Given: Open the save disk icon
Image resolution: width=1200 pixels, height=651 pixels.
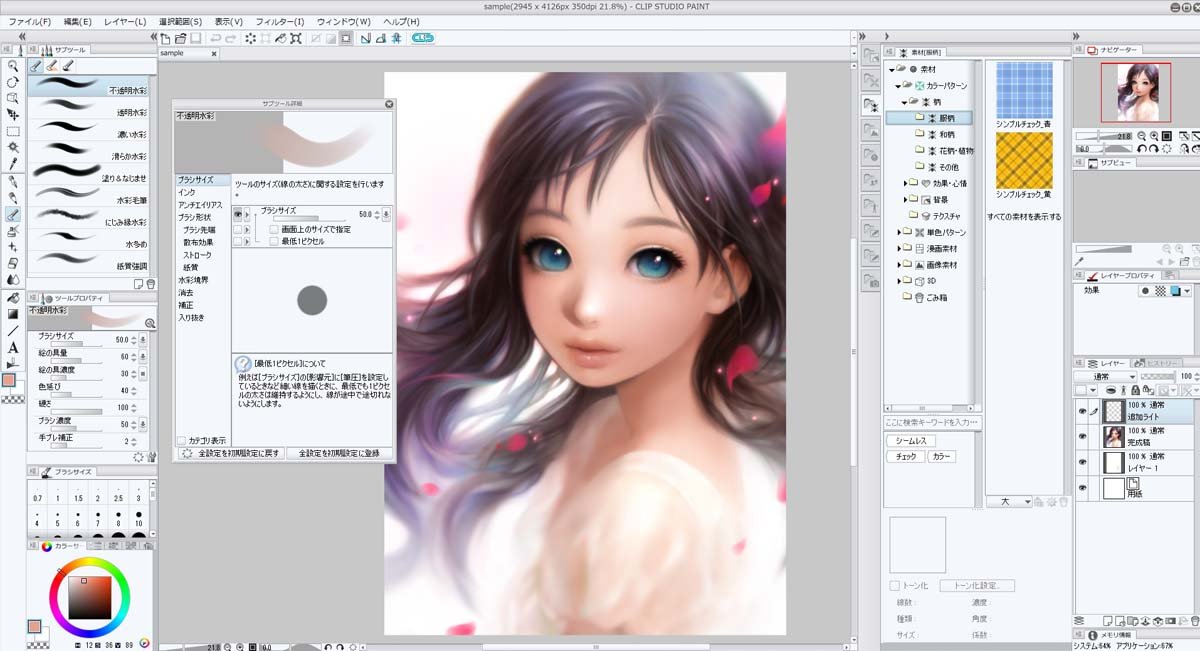Looking at the screenshot, I should 196,38.
